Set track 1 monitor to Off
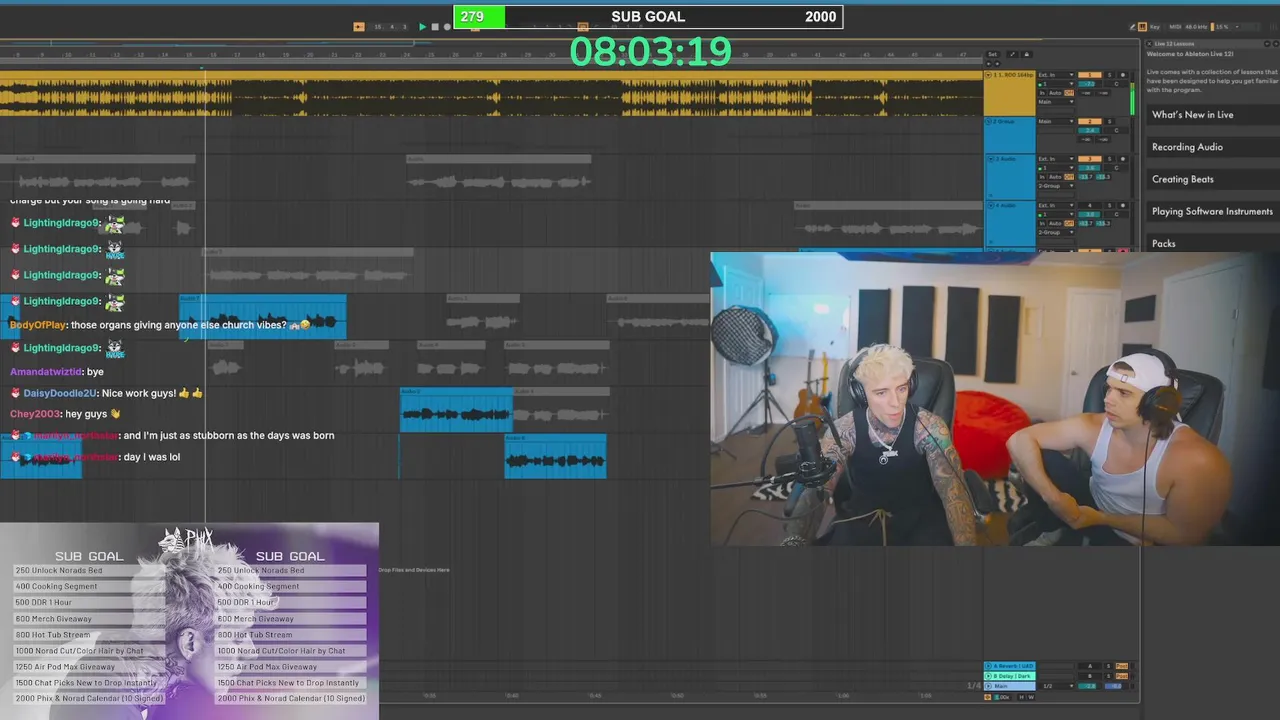1280x720 pixels. (1069, 93)
